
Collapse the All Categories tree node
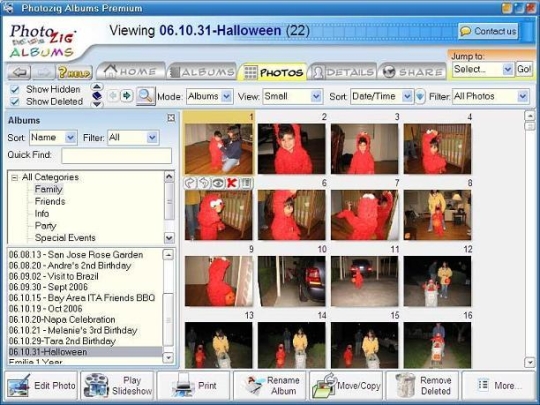click(x=14, y=178)
